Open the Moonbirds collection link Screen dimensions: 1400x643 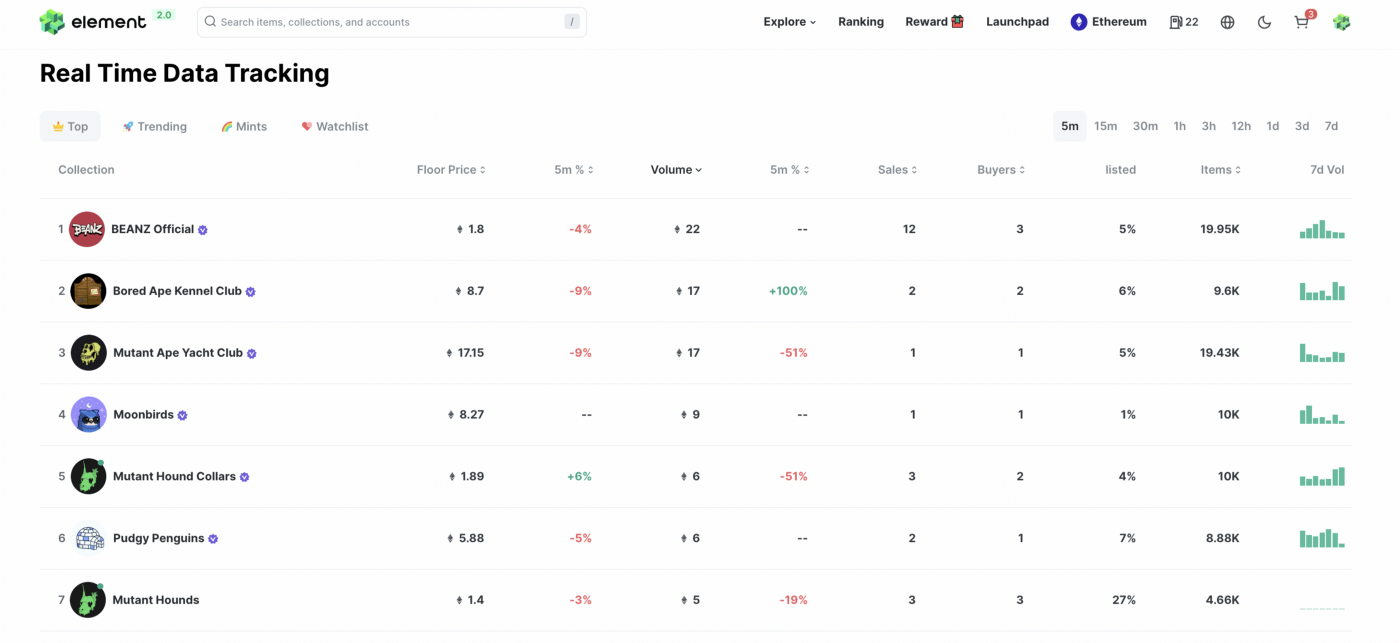[x=143, y=414]
